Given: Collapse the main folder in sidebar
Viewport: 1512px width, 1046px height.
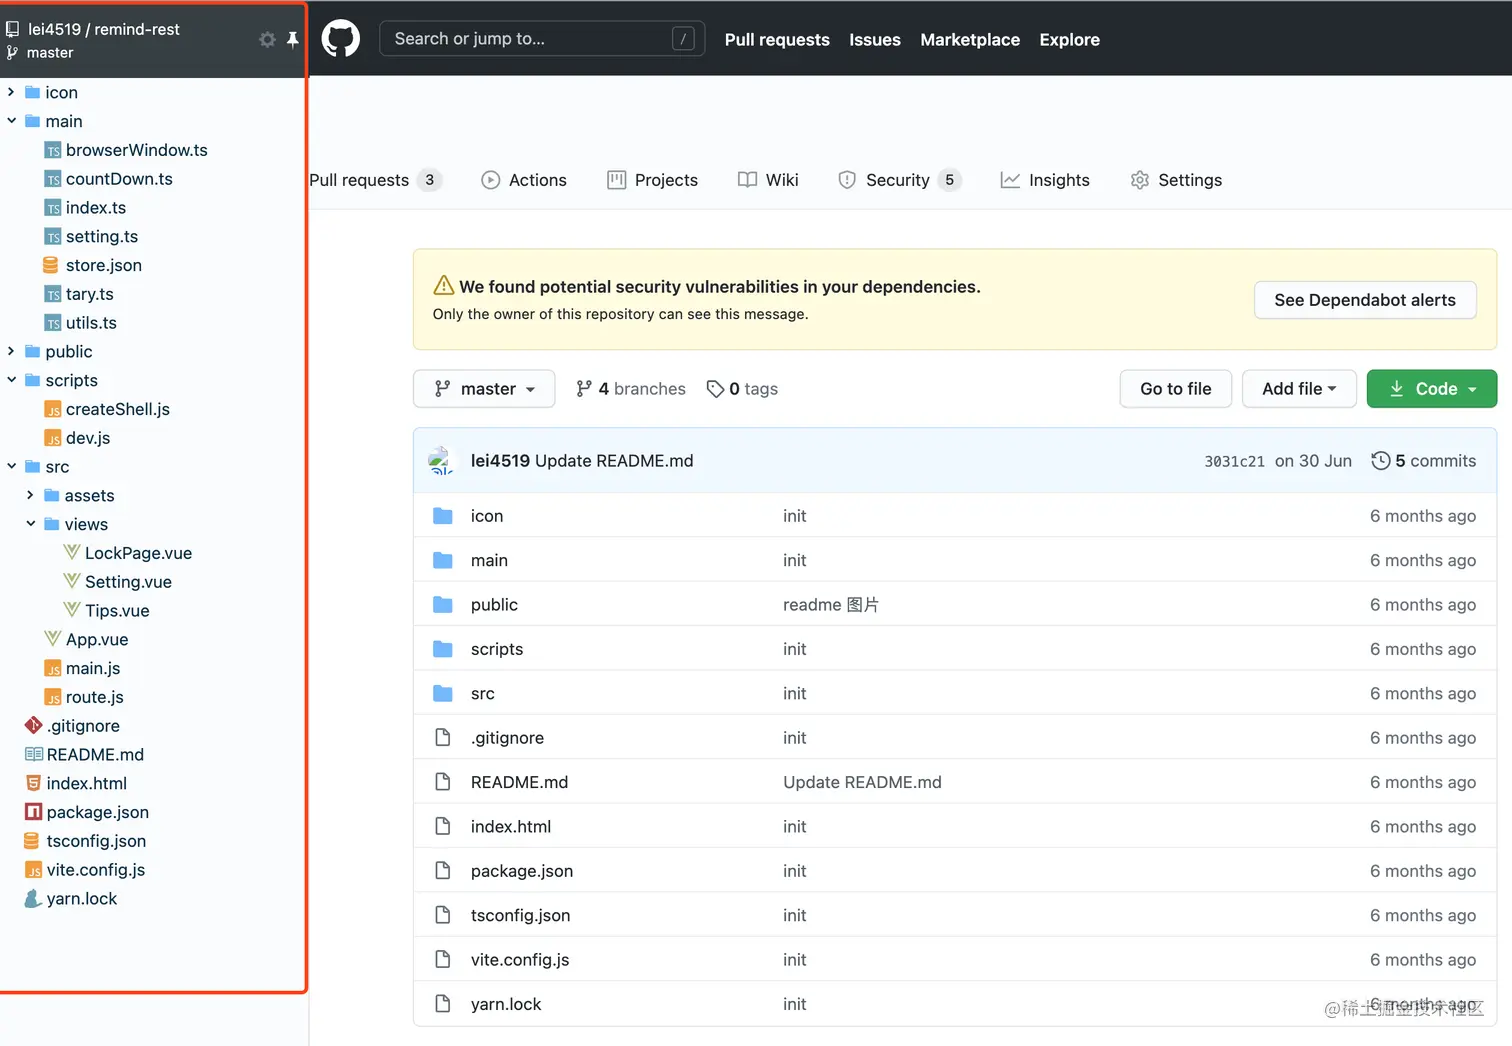Looking at the screenshot, I should [x=11, y=121].
